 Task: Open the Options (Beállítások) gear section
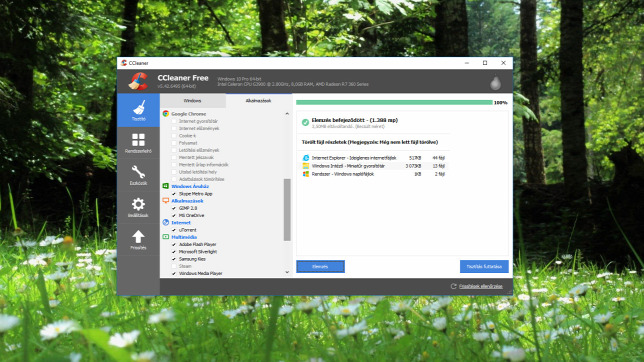138,207
